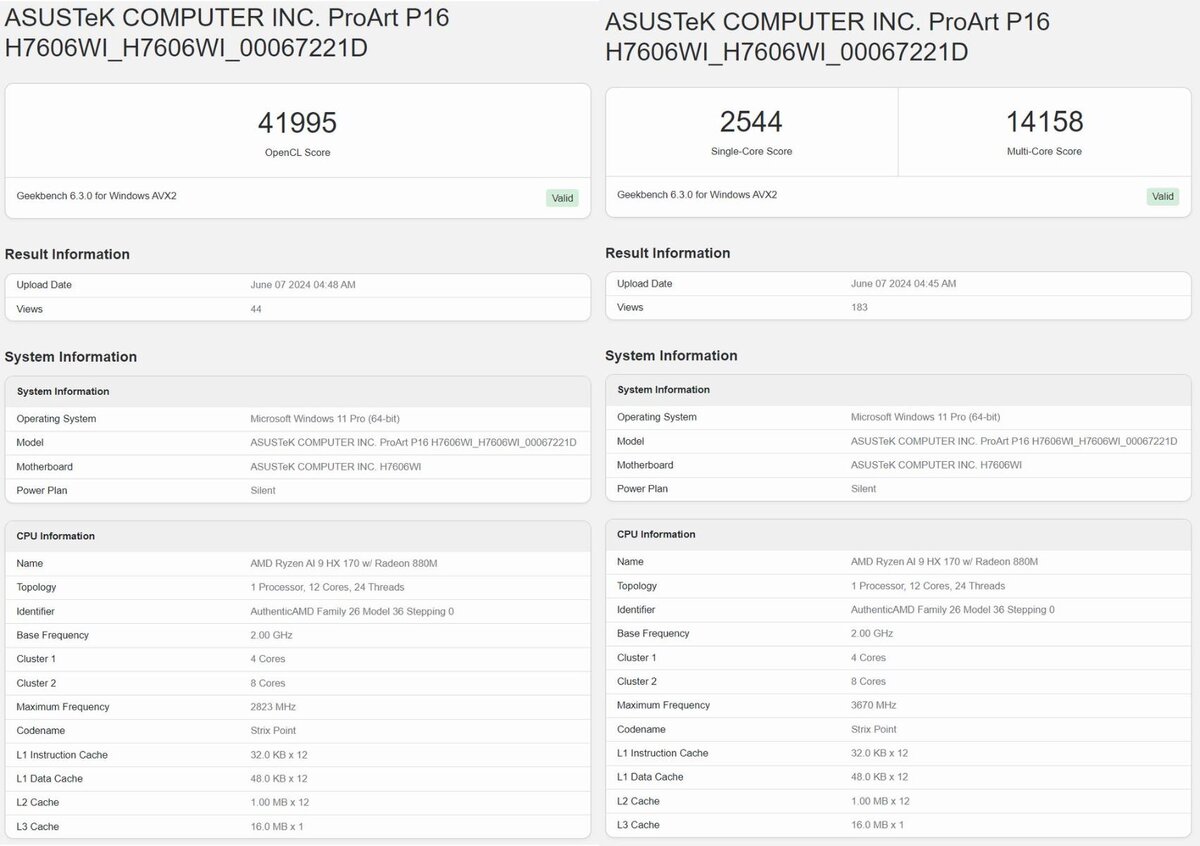Select the 41995 OpenCL score value
The width and height of the screenshot is (1200, 846).
(298, 123)
